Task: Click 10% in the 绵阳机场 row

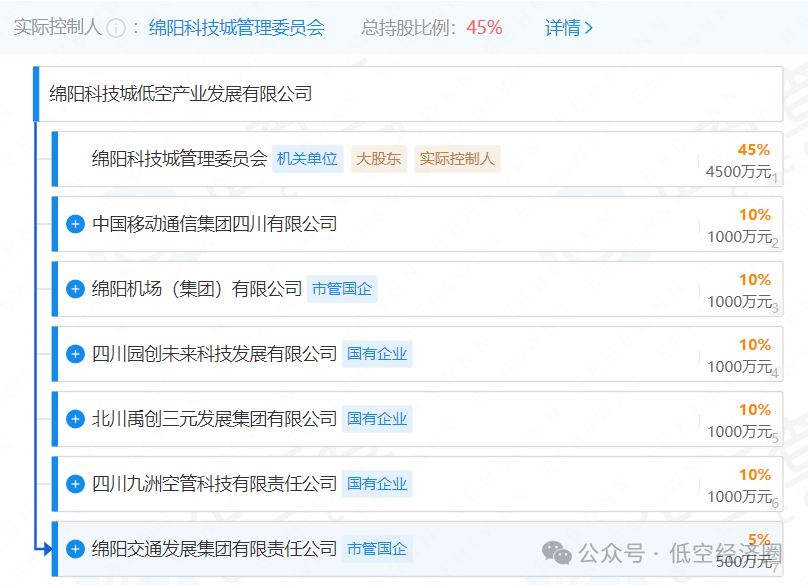Action: point(755,280)
